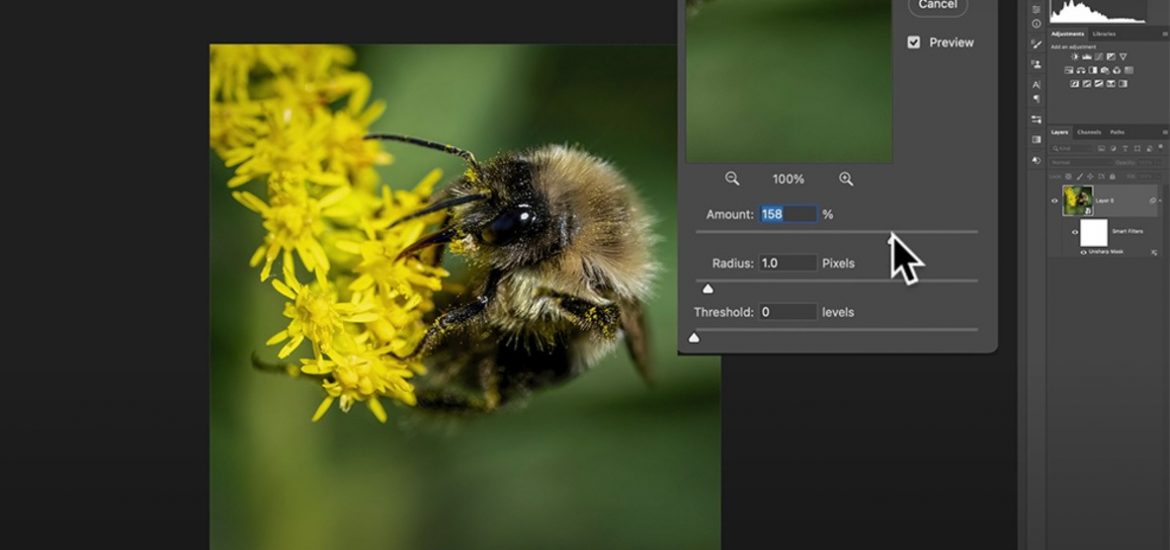Open the Layers panel options menu
Viewport: 1170px width, 550px height.
[x=1164, y=132]
